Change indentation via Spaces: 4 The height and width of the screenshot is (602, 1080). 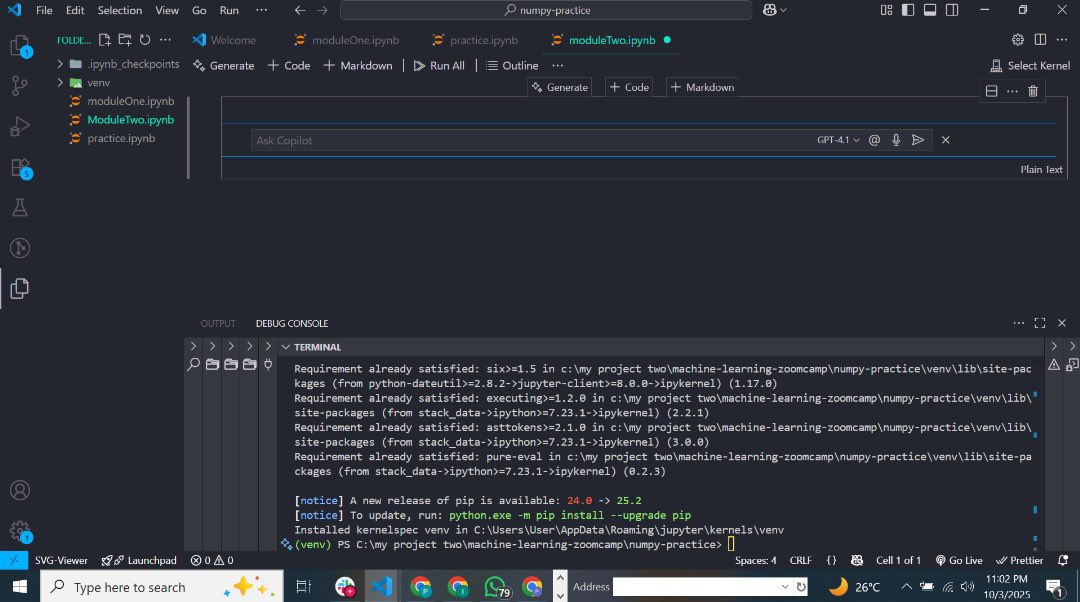(755, 561)
